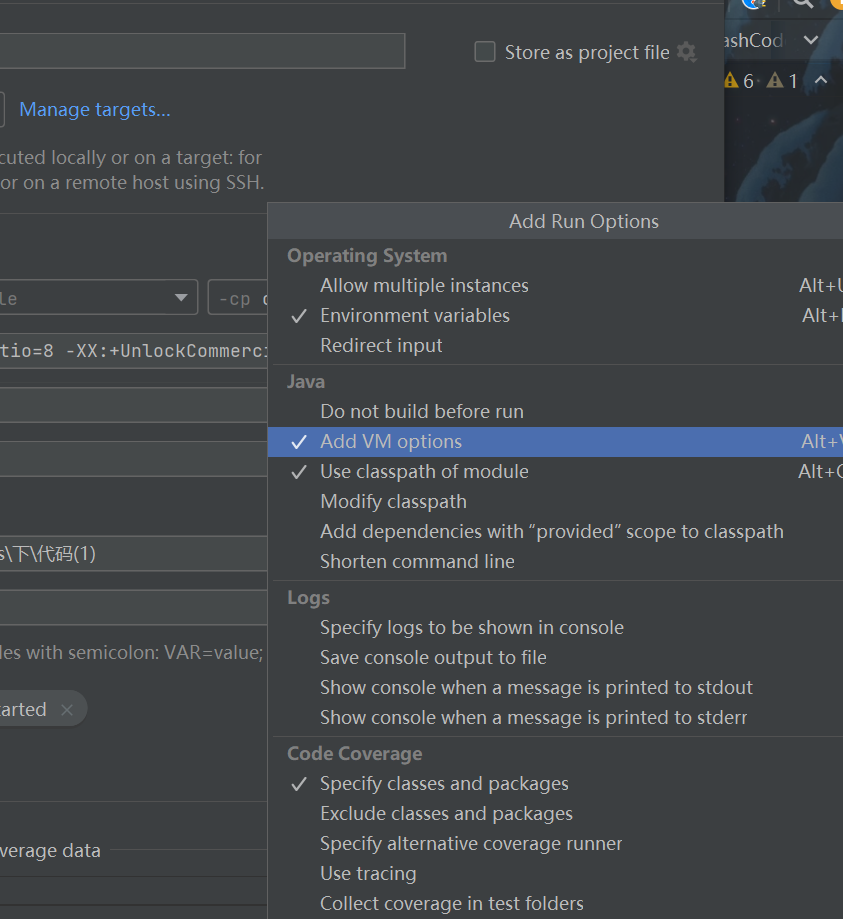
Task: Toggle the Use classpath of module option
Action: (x=424, y=471)
